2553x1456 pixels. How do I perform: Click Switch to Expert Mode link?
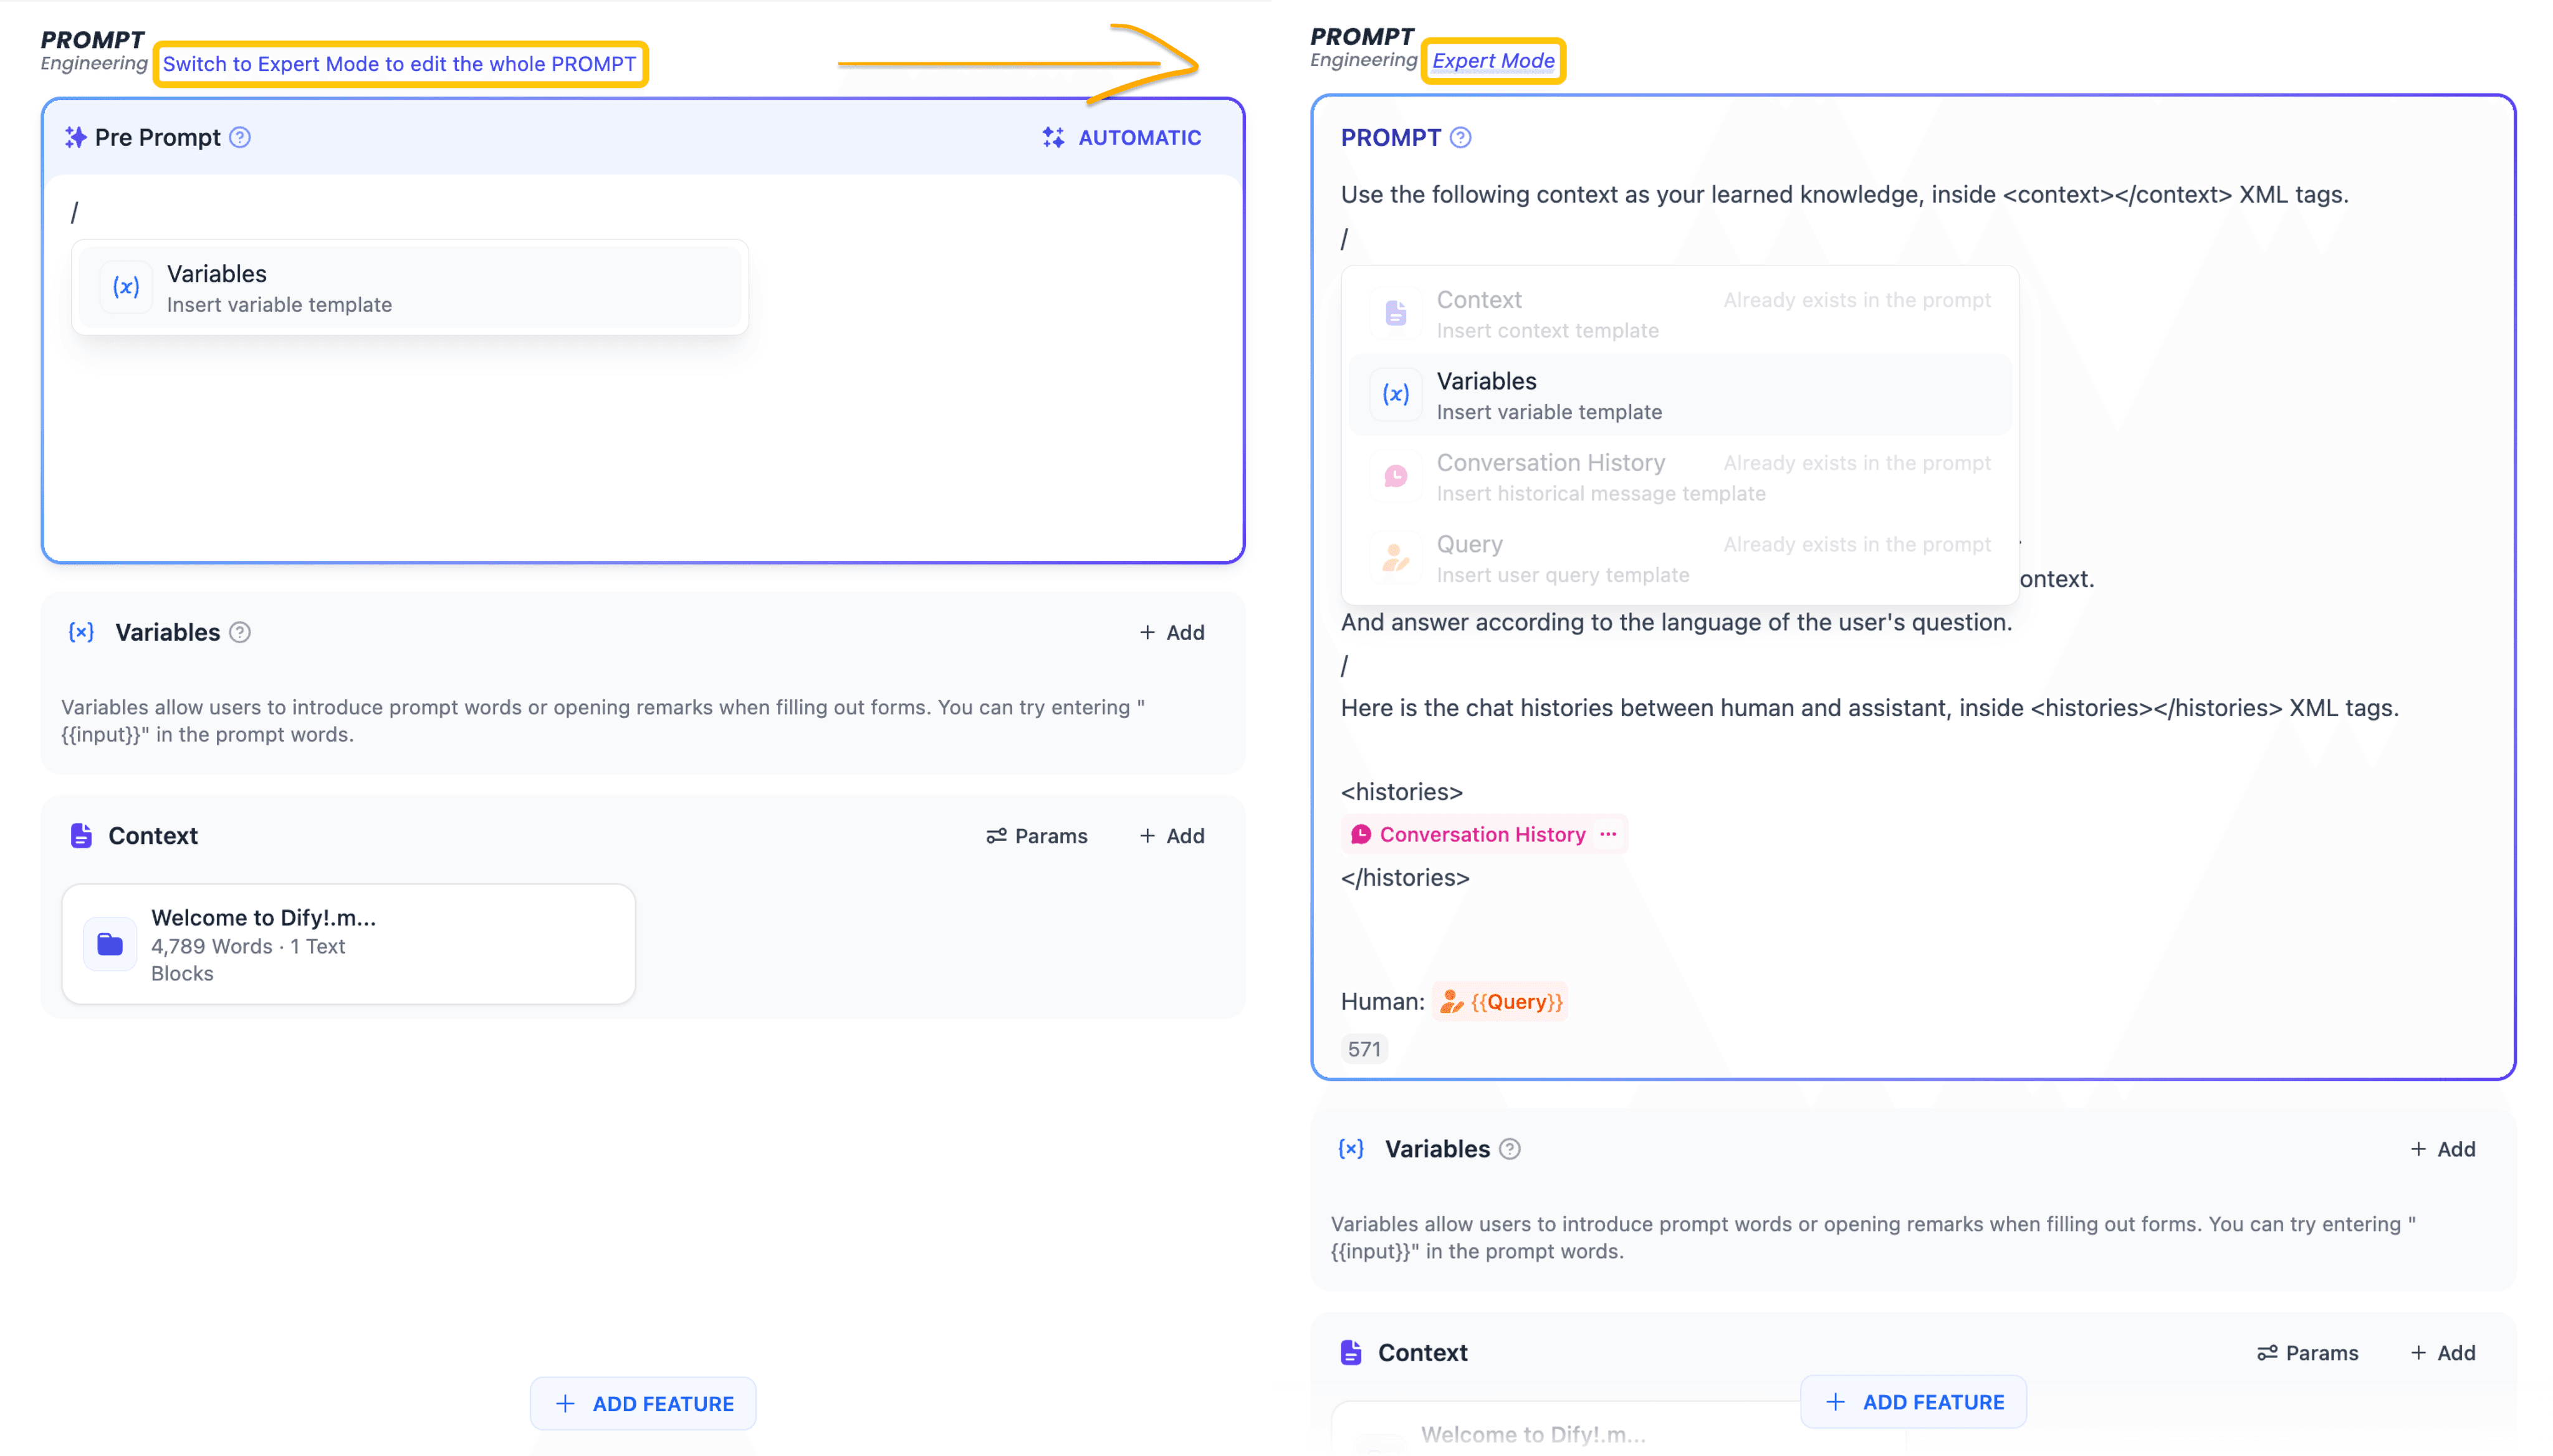(399, 64)
